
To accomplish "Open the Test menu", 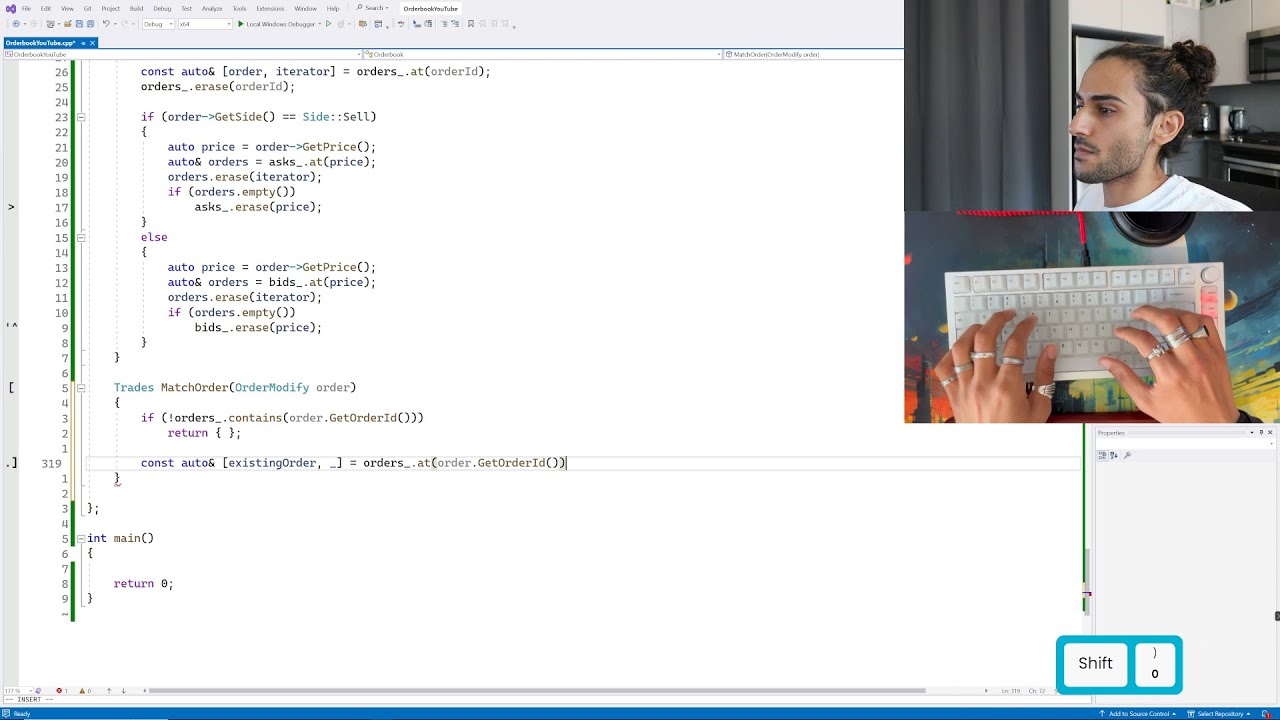I will [186, 8].
